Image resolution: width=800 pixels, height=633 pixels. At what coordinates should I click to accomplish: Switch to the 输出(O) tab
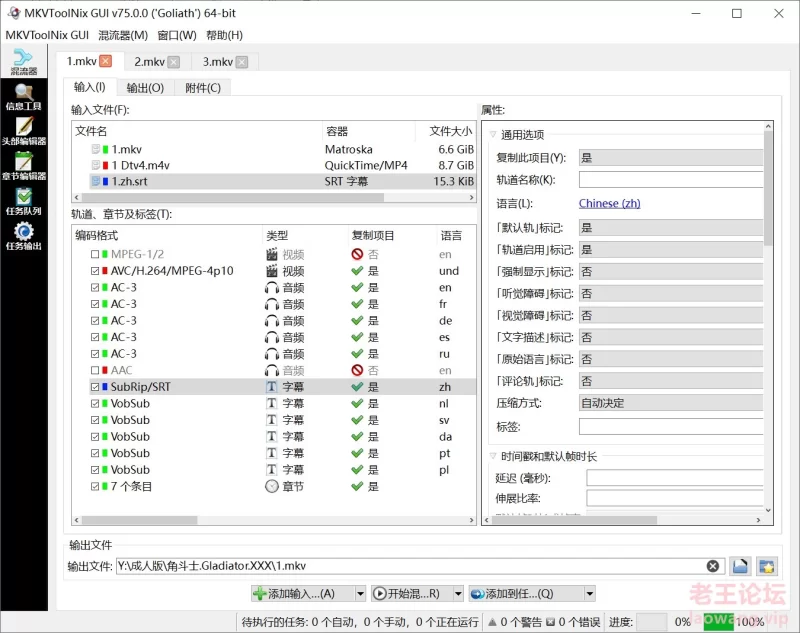click(145, 88)
